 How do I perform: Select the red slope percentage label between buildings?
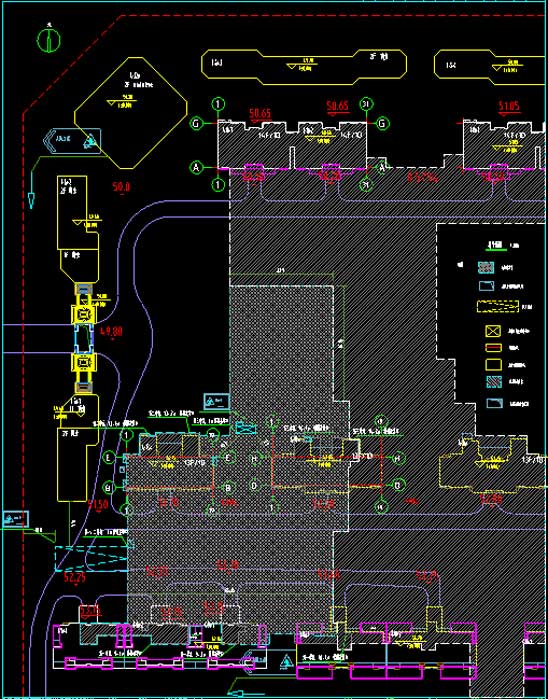pyautogui.click(x=422, y=177)
